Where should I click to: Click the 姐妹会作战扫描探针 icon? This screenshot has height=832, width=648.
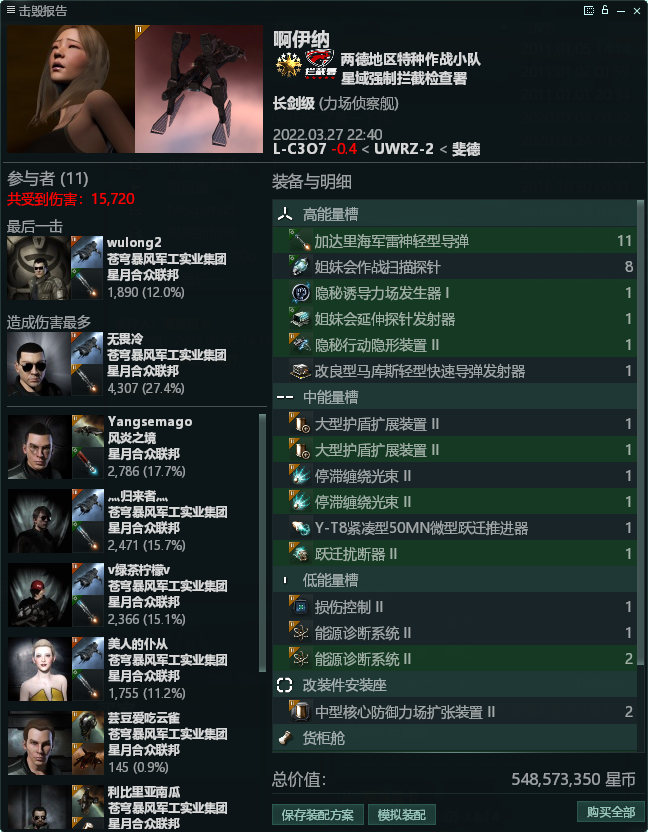tap(300, 267)
